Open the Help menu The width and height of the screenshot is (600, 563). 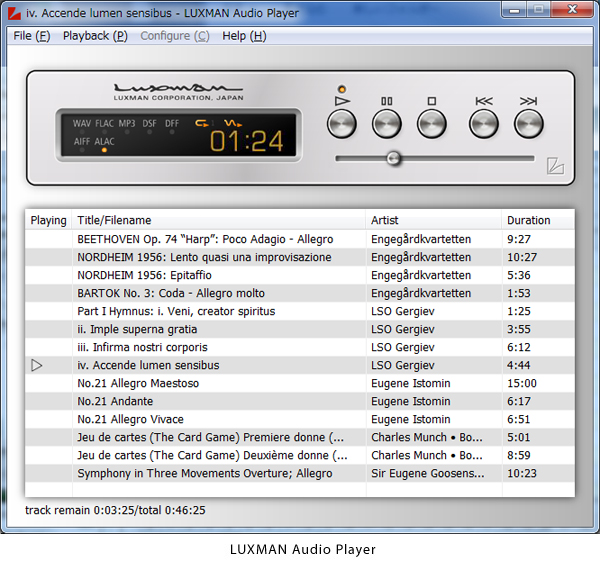(x=244, y=36)
